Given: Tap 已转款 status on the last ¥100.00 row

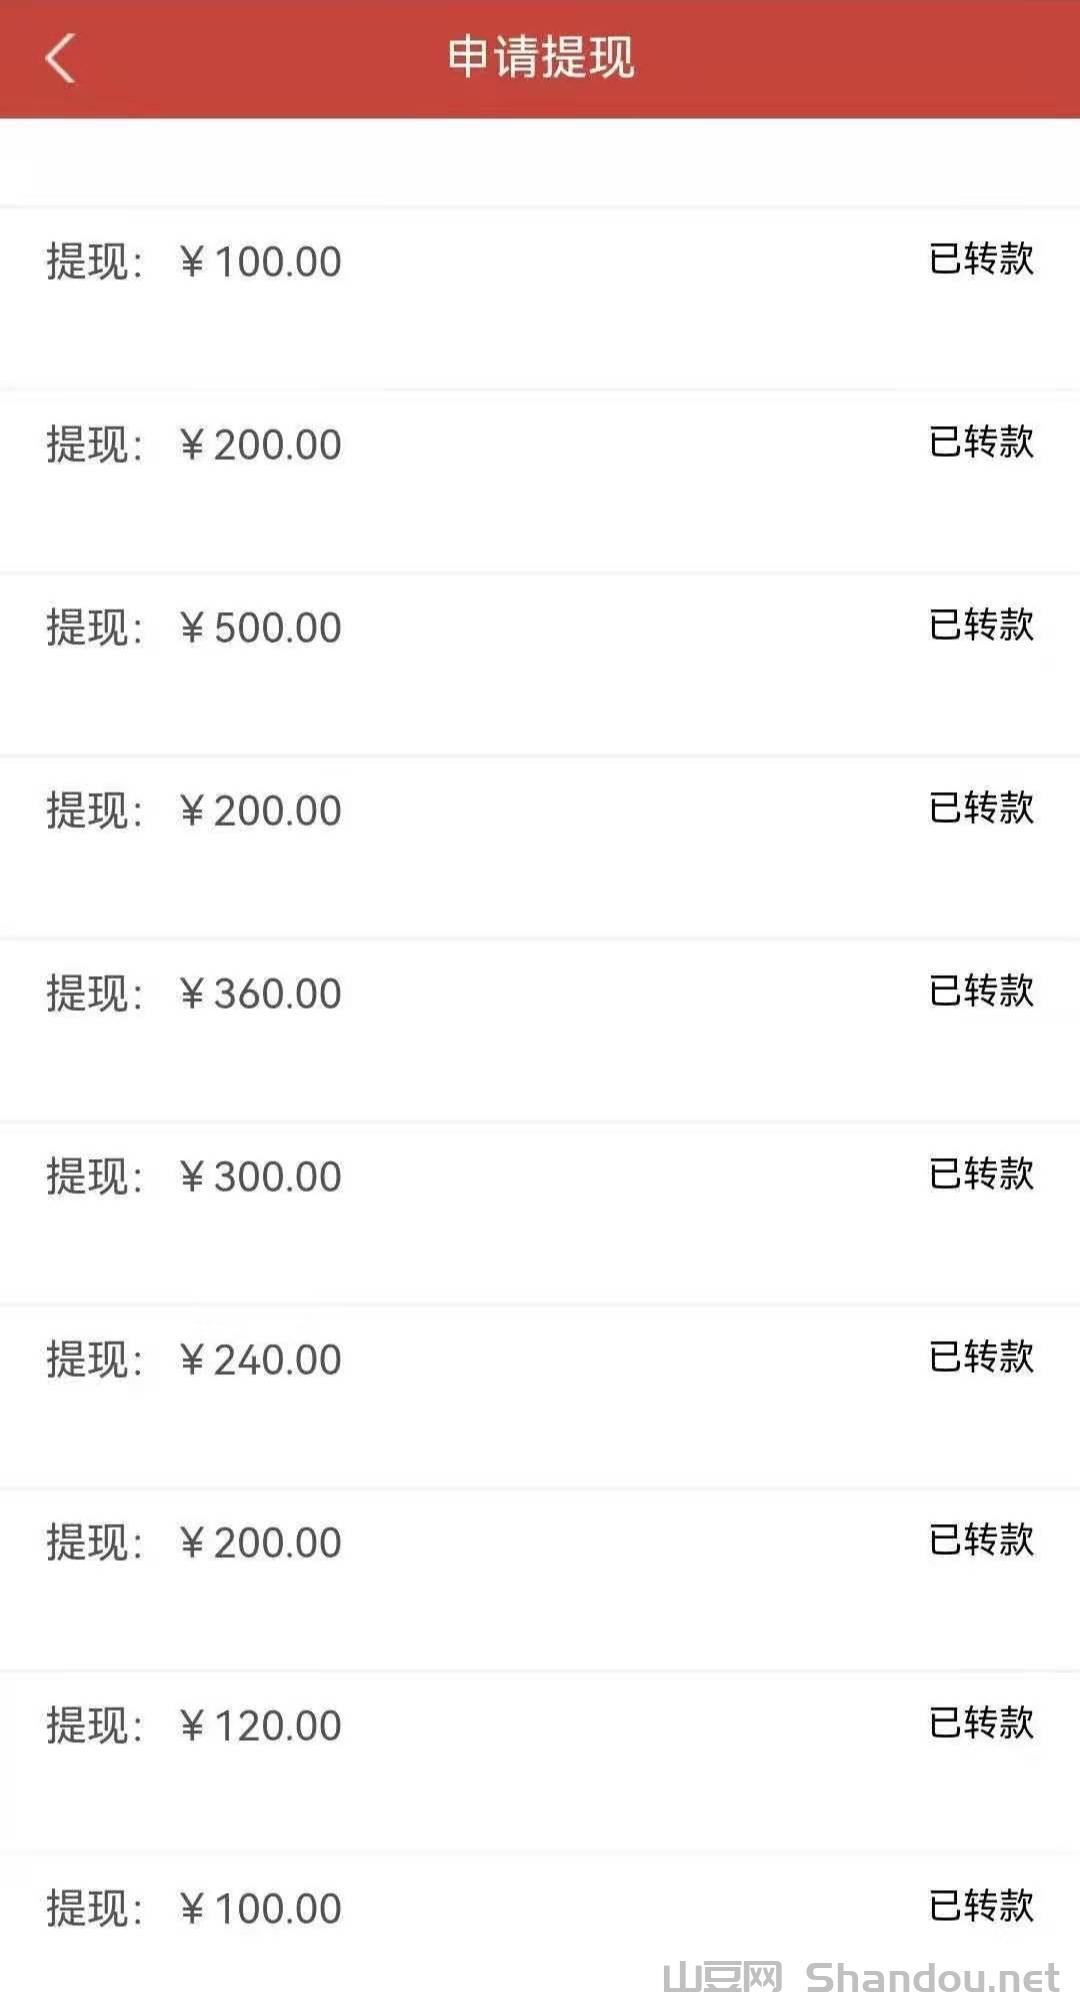Looking at the screenshot, I should click(x=981, y=1906).
